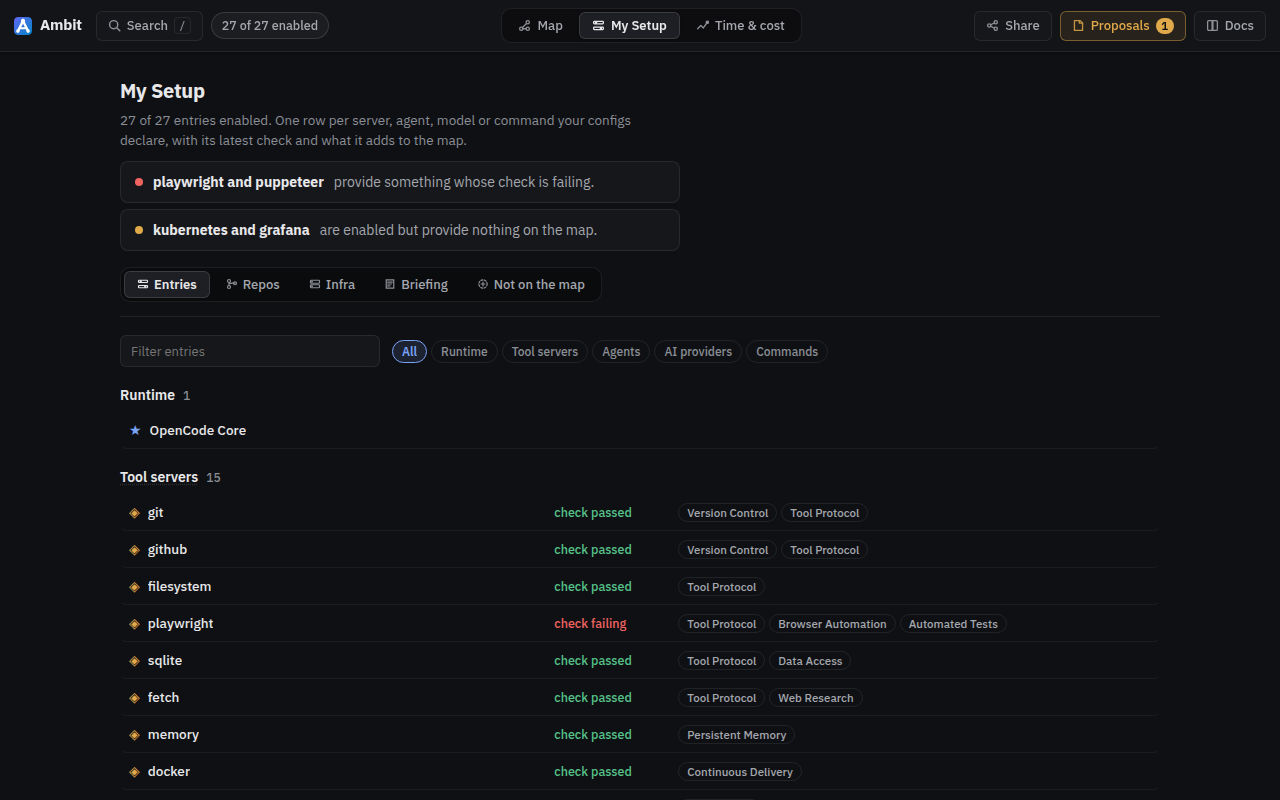1280x800 pixels.
Task: Open the OpenCode Core entry
Action: click(x=640, y=430)
